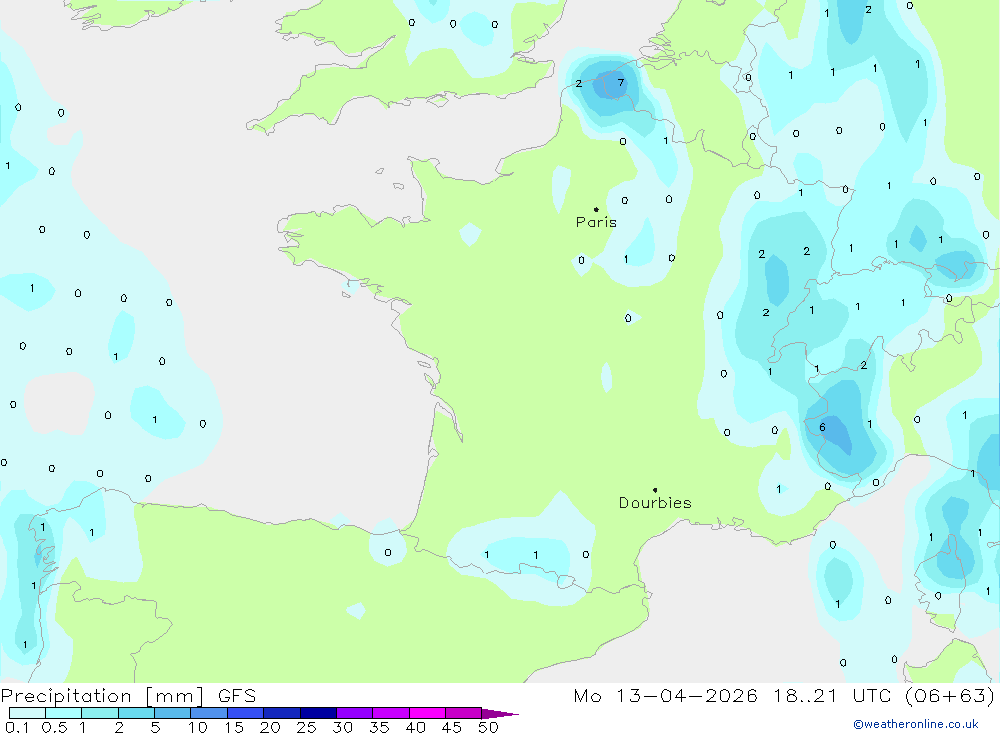Screen dimensions: 1000x733
Task: Click the weatheronline.co.uk copyright link
Action: (916, 724)
